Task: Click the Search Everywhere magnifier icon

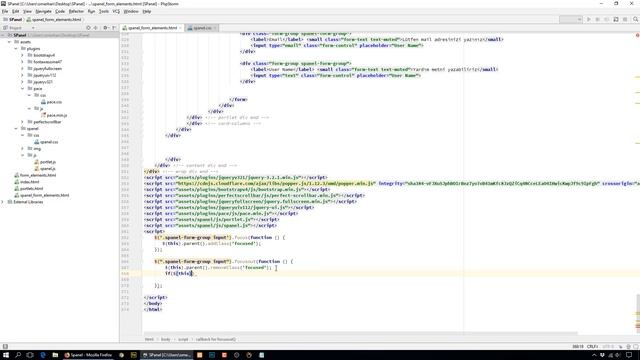Action: click(x=636, y=19)
